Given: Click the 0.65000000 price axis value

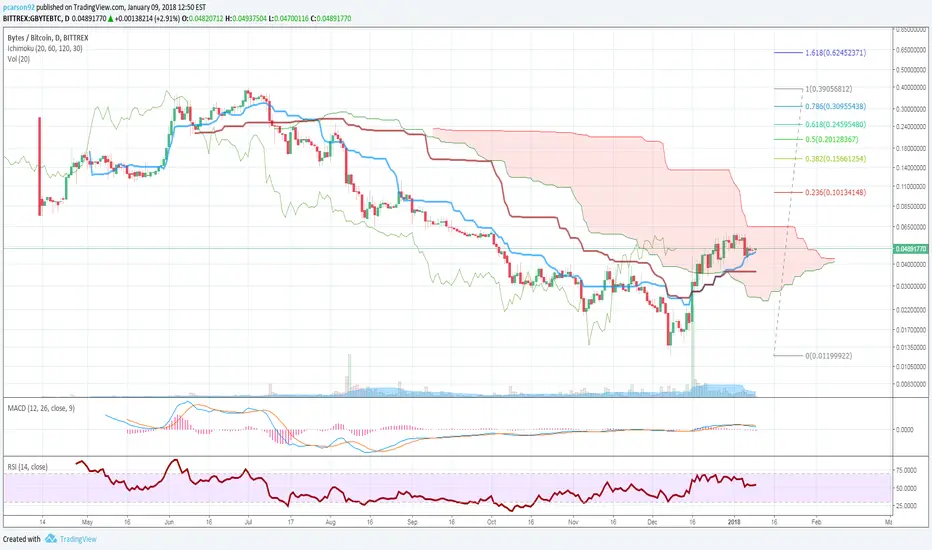Looking at the screenshot, I should (x=911, y=50).
